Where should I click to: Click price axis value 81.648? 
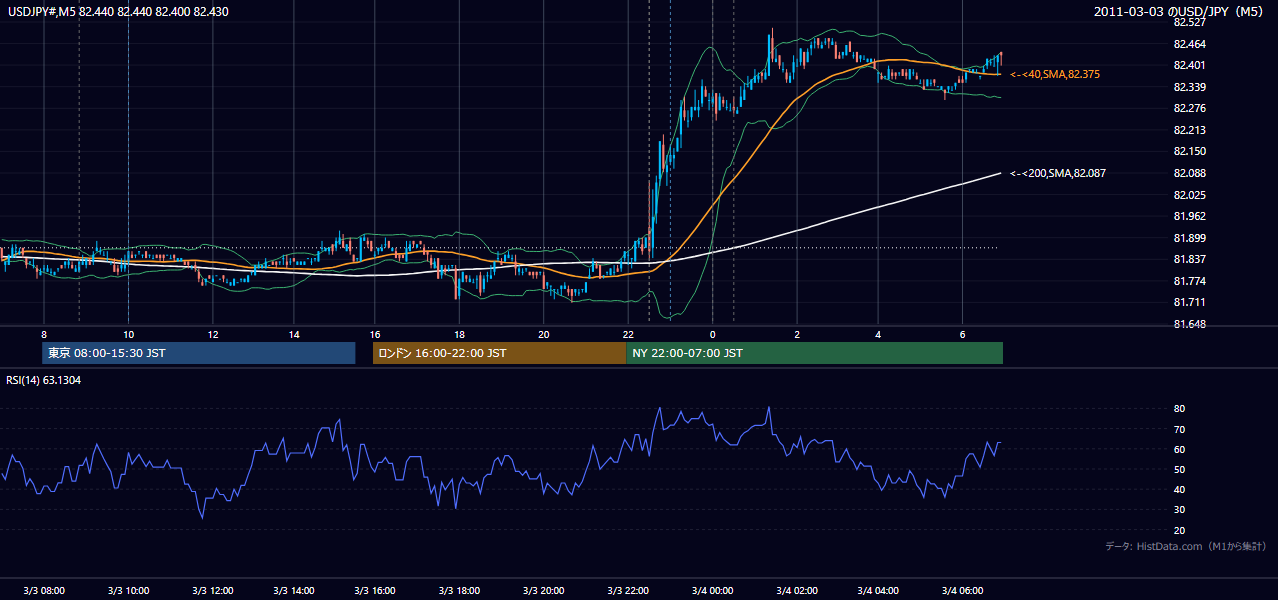[x=1190, y=324]
